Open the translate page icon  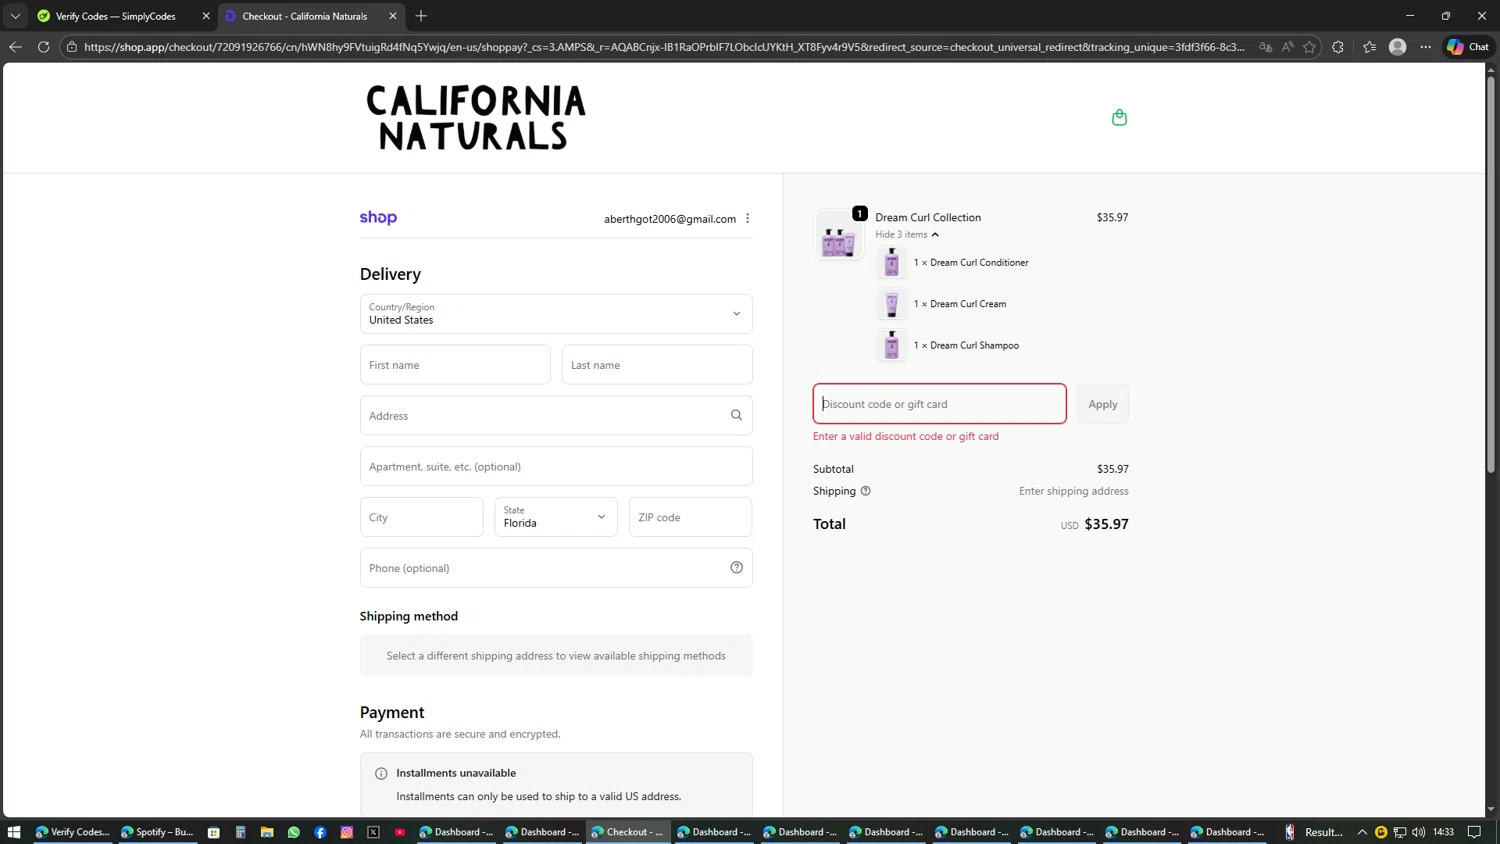[1266, 47]
